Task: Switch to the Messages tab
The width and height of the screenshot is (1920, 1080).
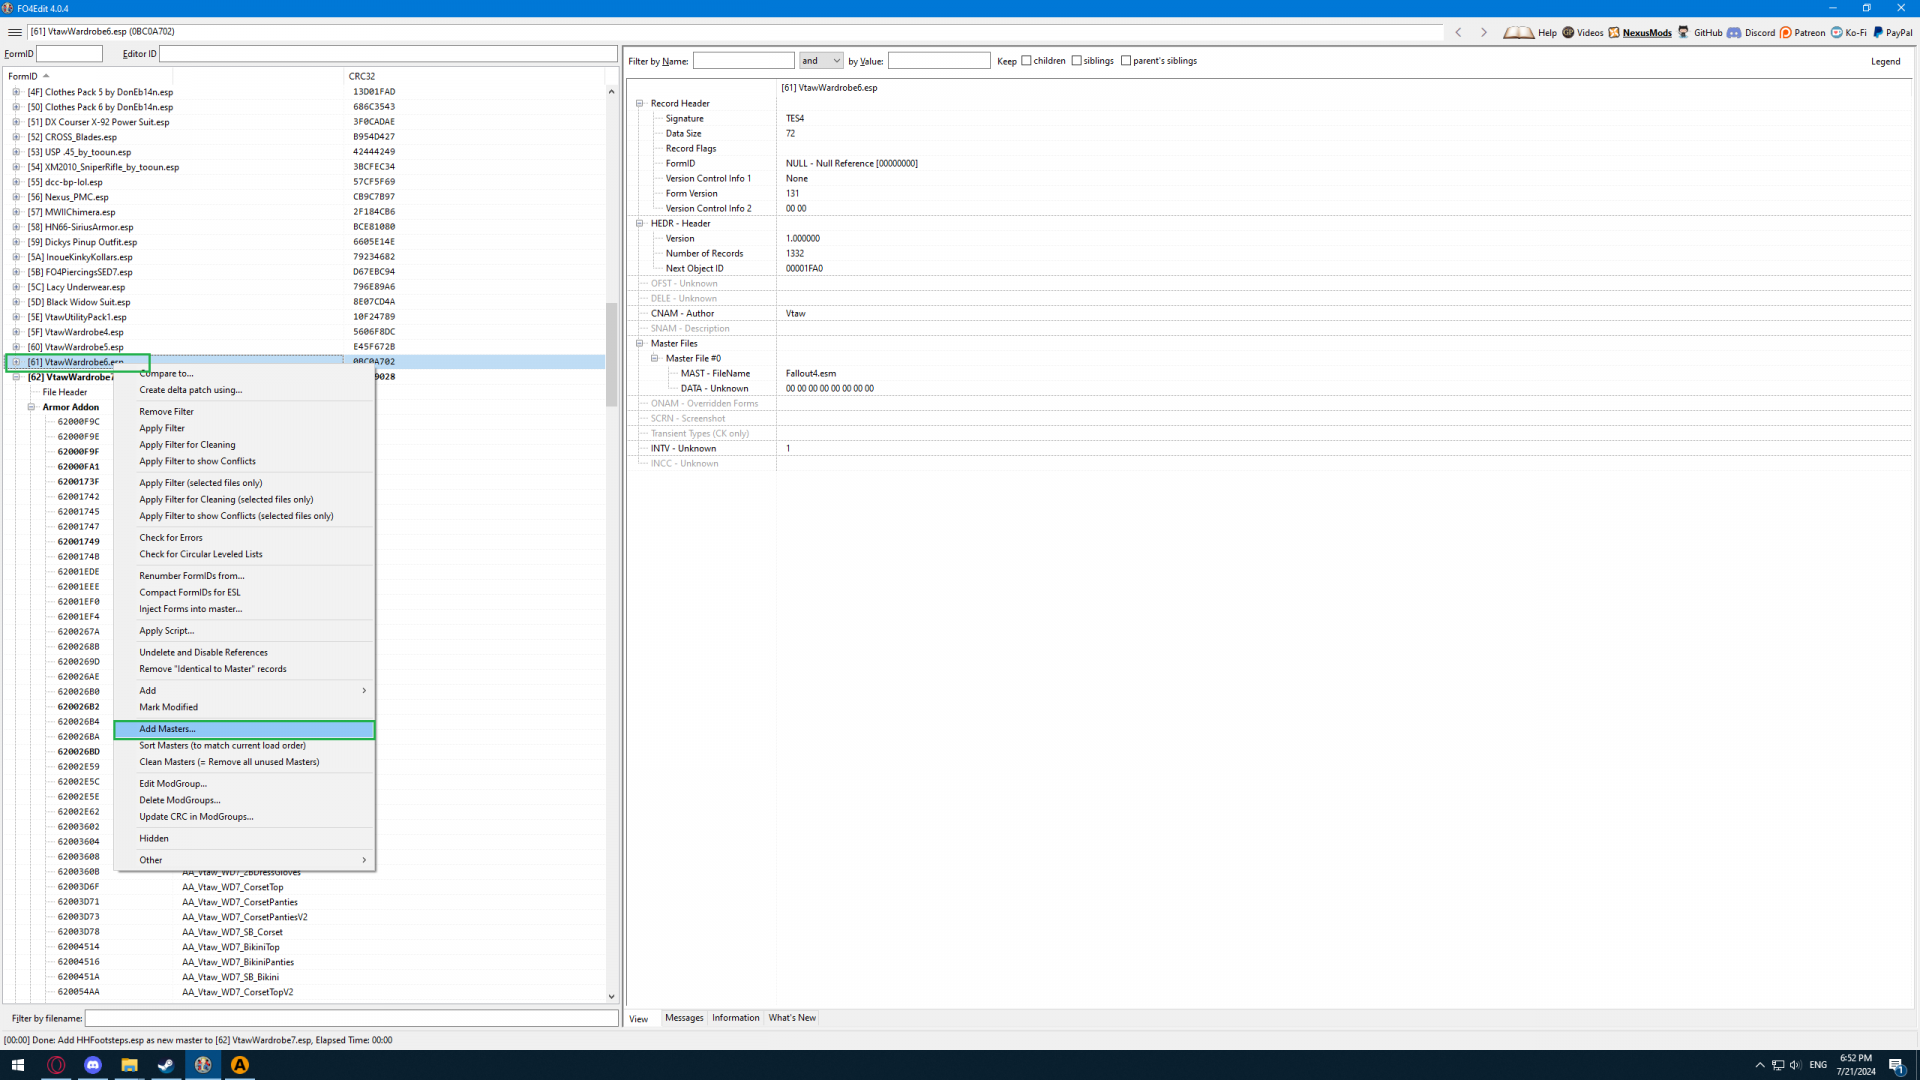Action: point(684,1018)
